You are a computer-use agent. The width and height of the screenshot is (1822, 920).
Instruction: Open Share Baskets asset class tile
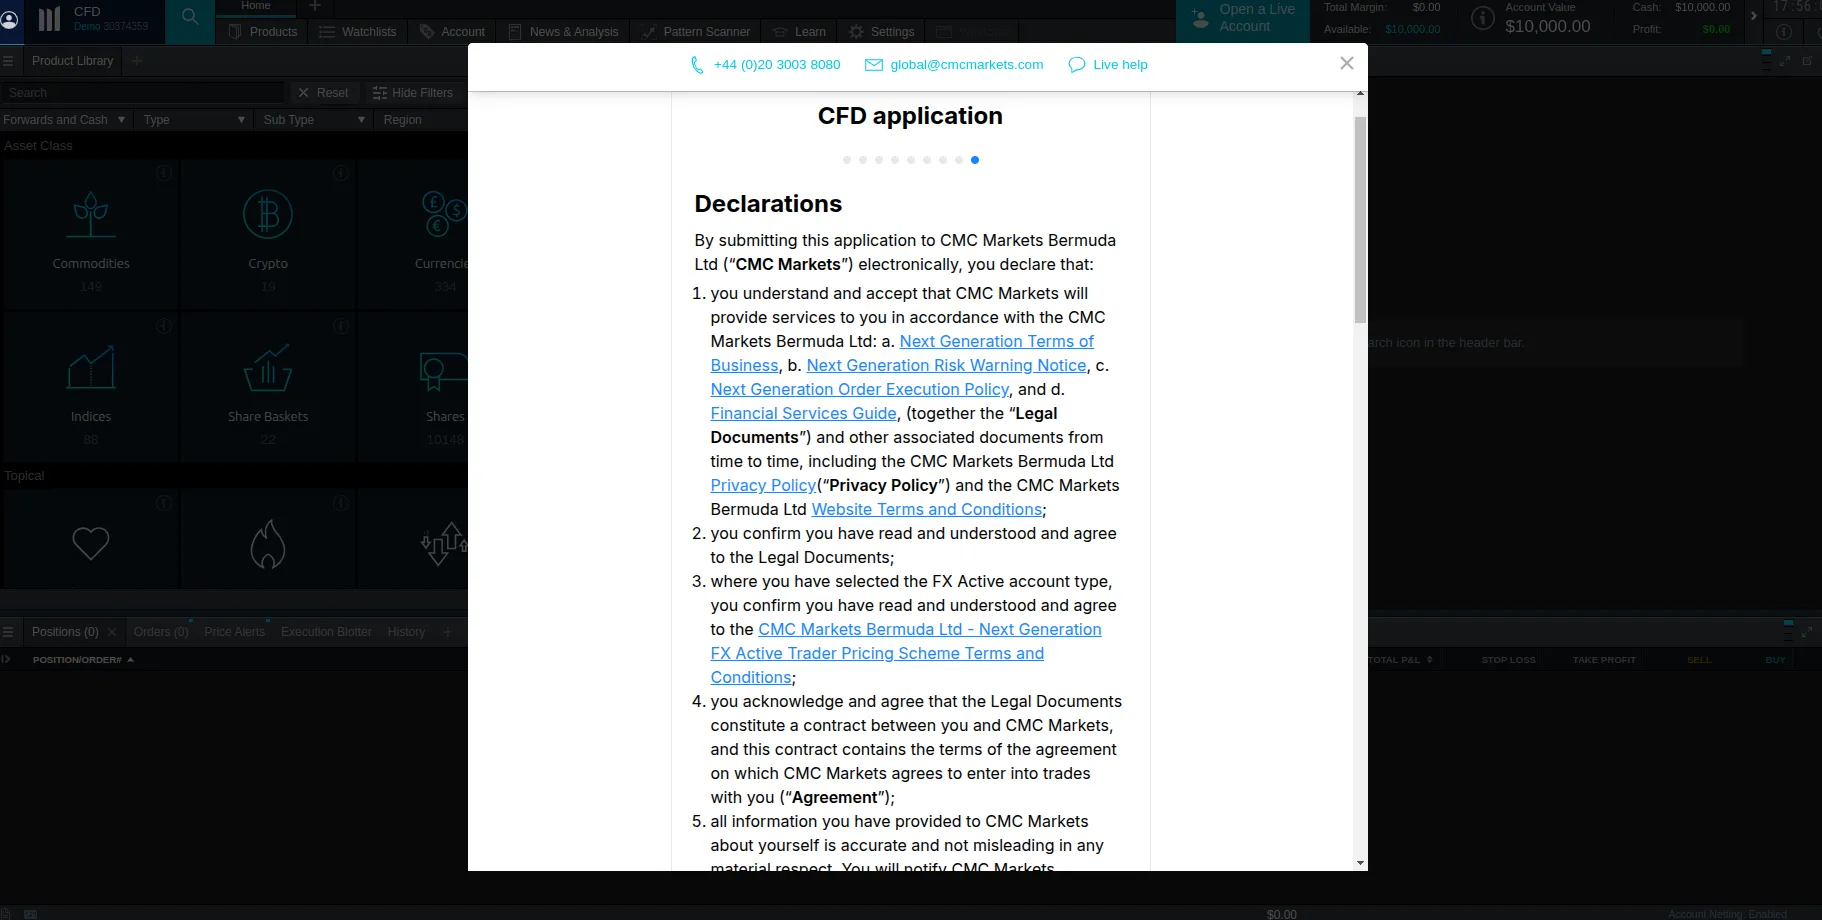[x=268, y=387]
